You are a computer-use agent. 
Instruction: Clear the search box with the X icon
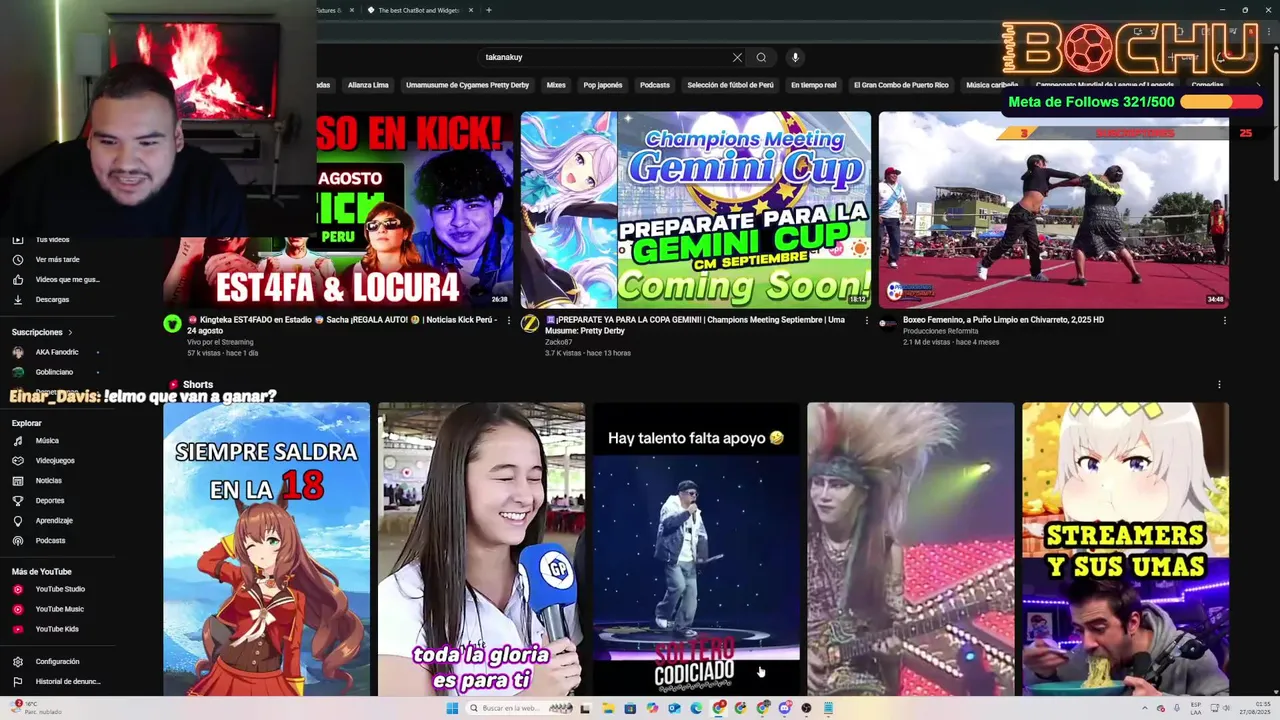[737, 57]
